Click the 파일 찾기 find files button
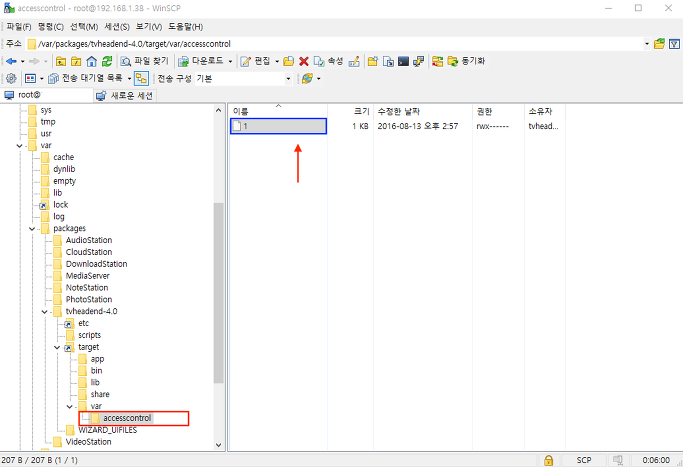683x467 pixels. click(145, 61)
